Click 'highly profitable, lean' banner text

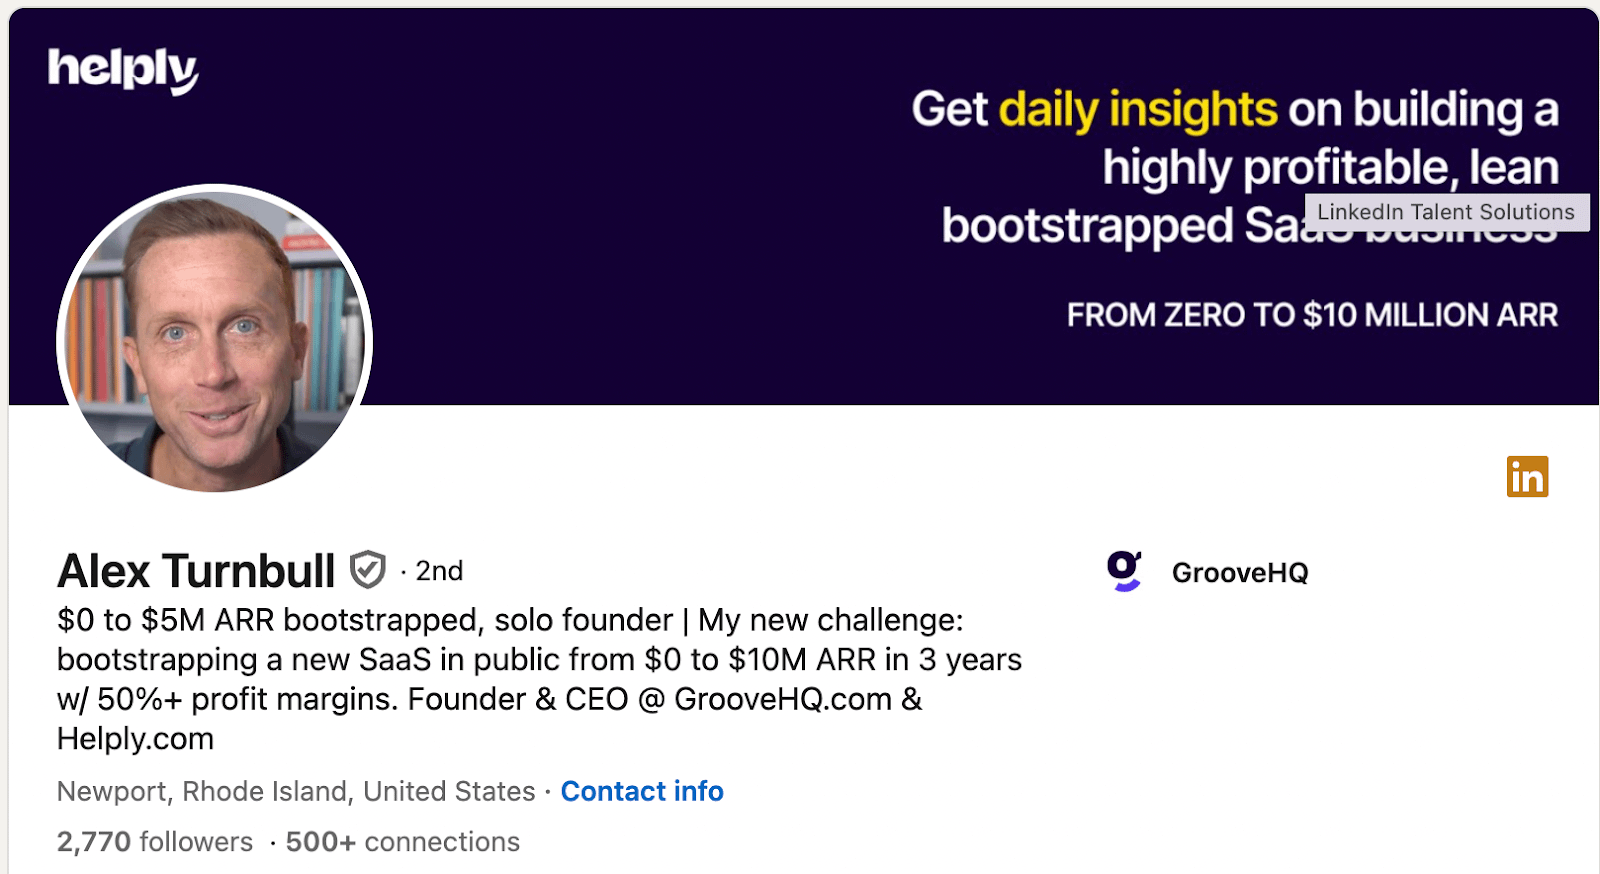coord(1330,167)
